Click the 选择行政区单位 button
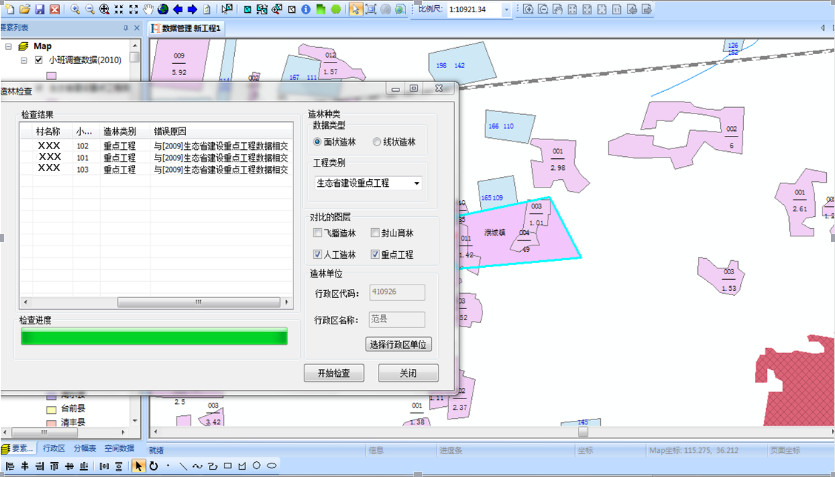The height and width of the screenshot is (477, 835). click(399, 345)
